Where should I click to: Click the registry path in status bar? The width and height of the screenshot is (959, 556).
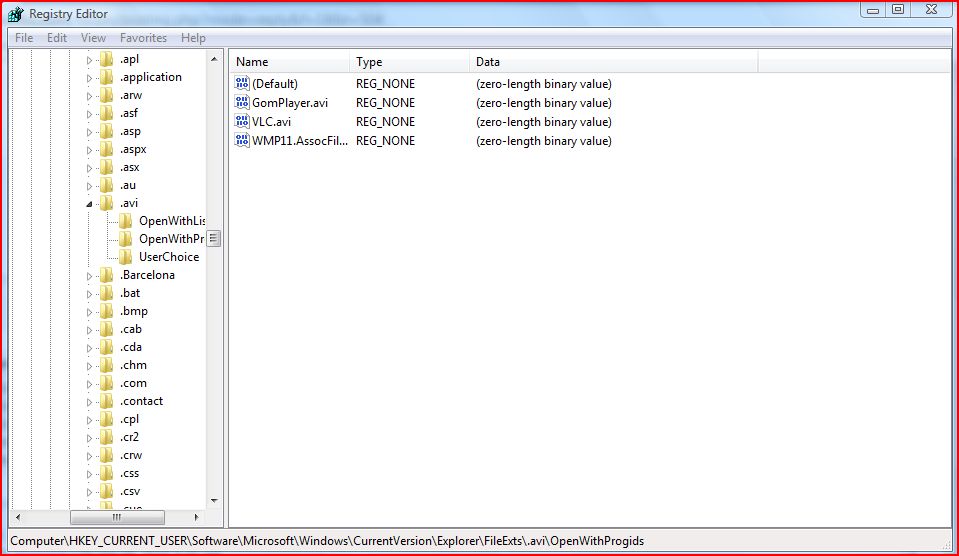point(327,541)
